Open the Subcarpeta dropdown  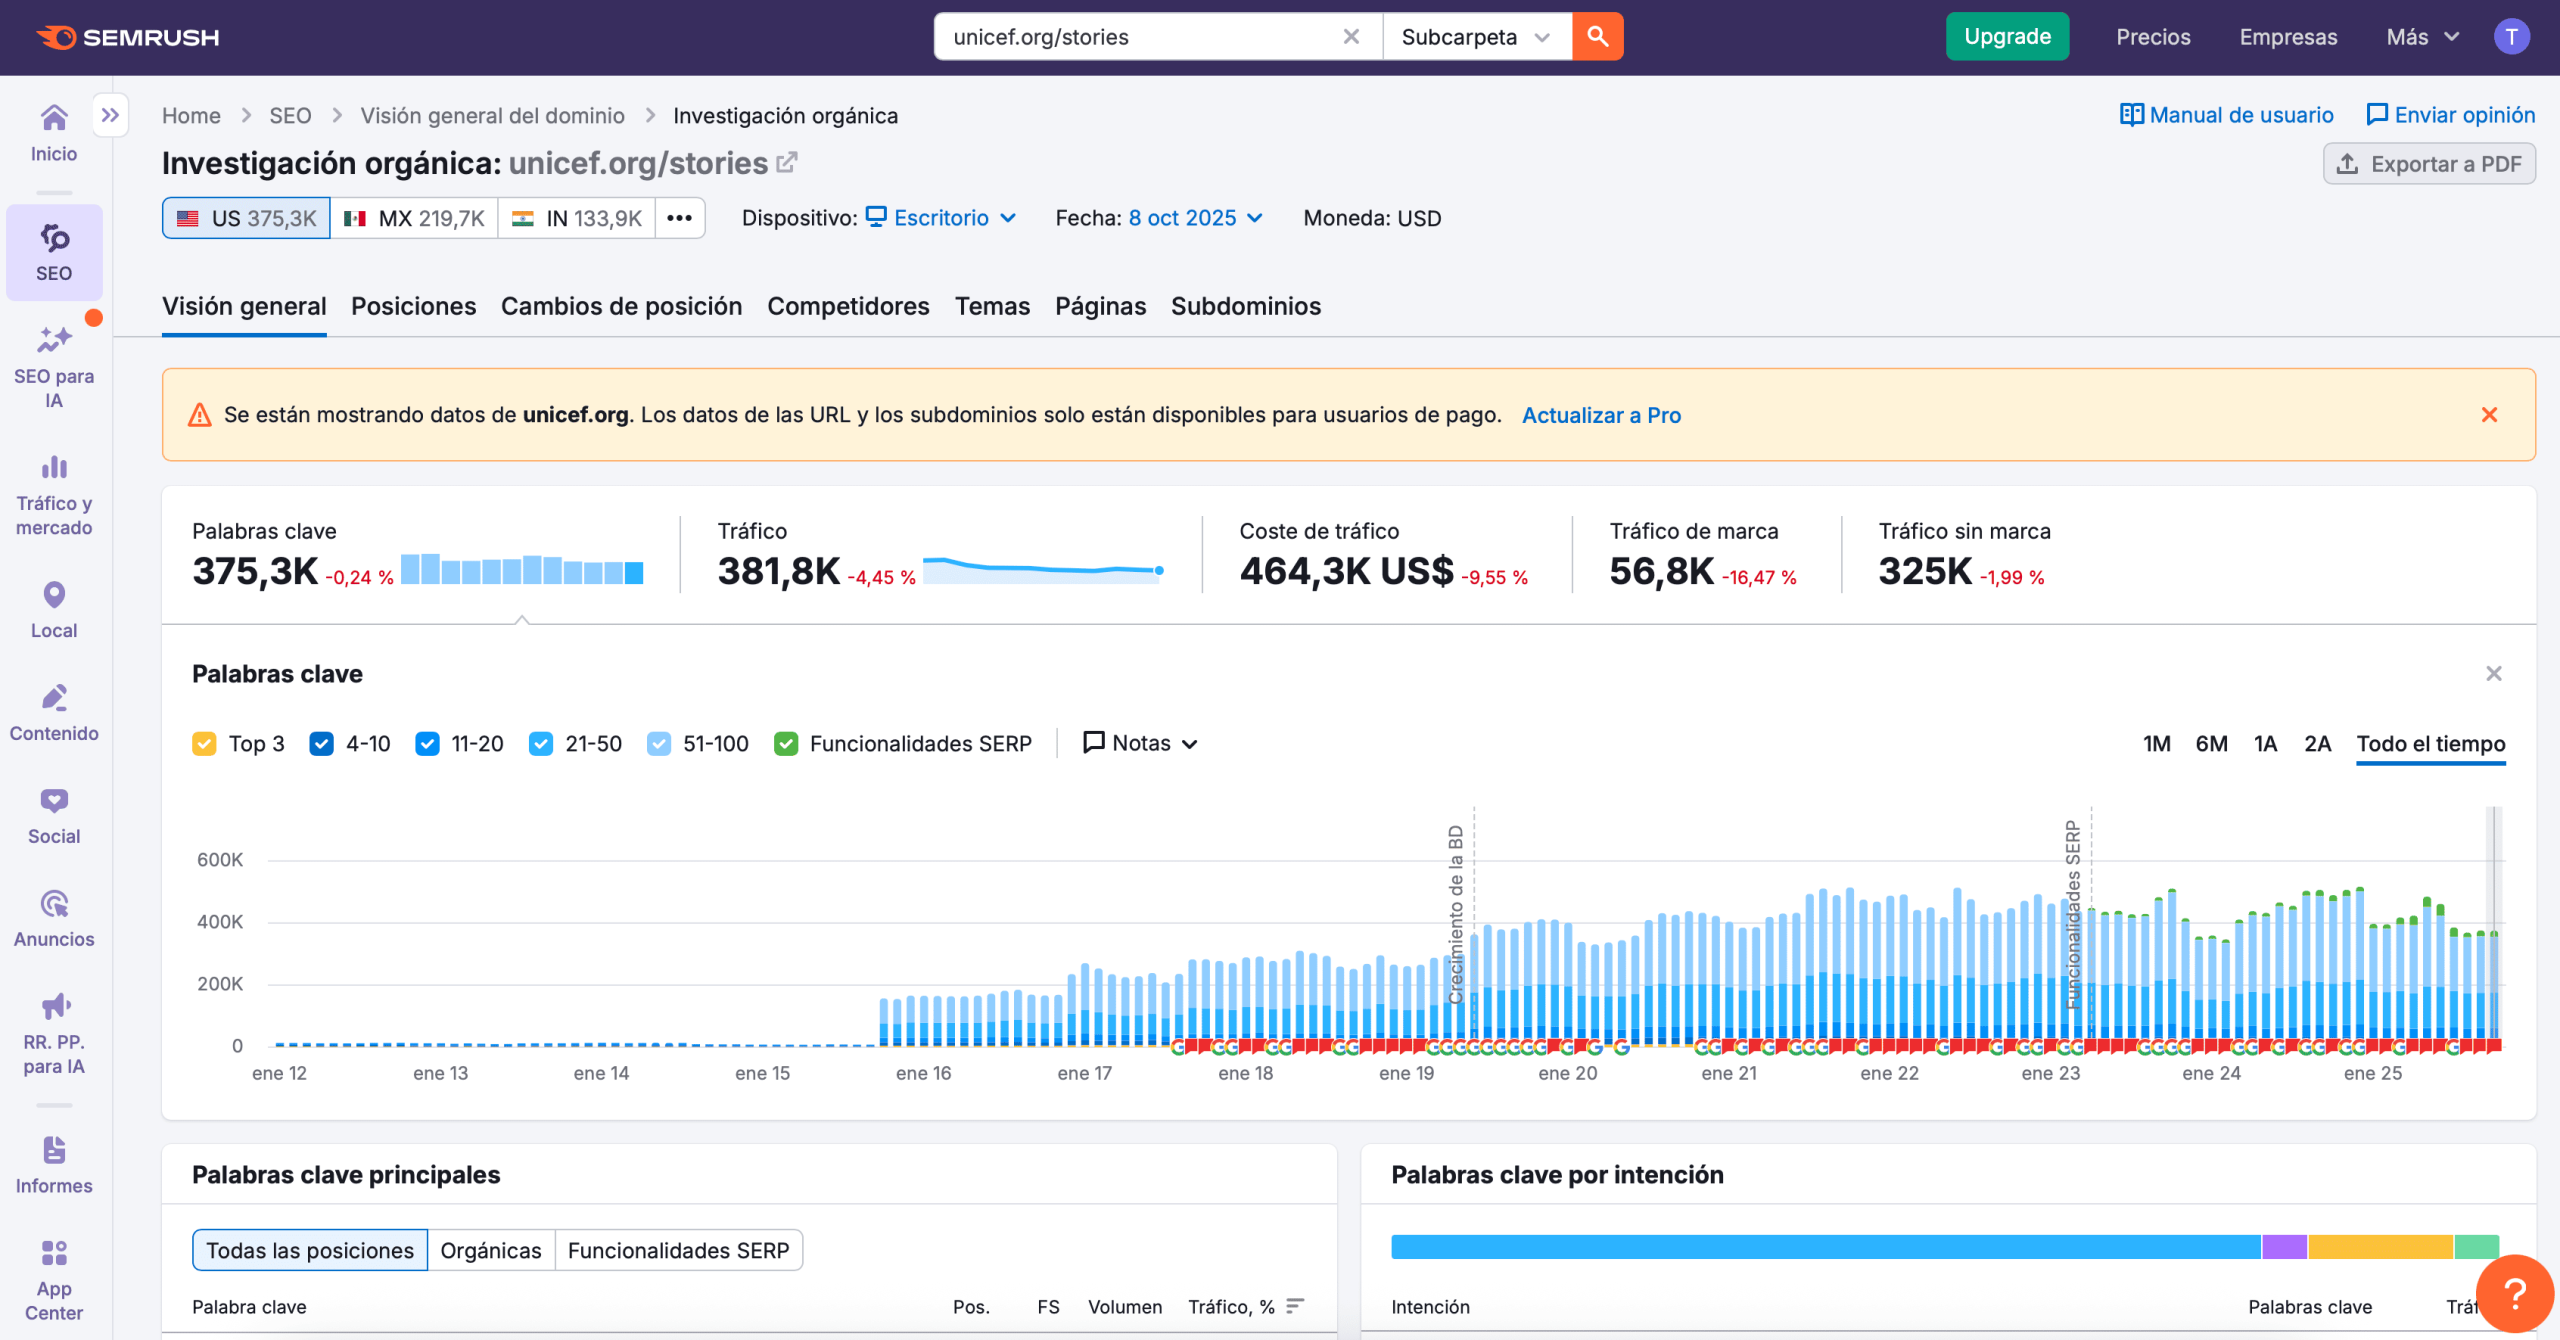(1476, 37)
